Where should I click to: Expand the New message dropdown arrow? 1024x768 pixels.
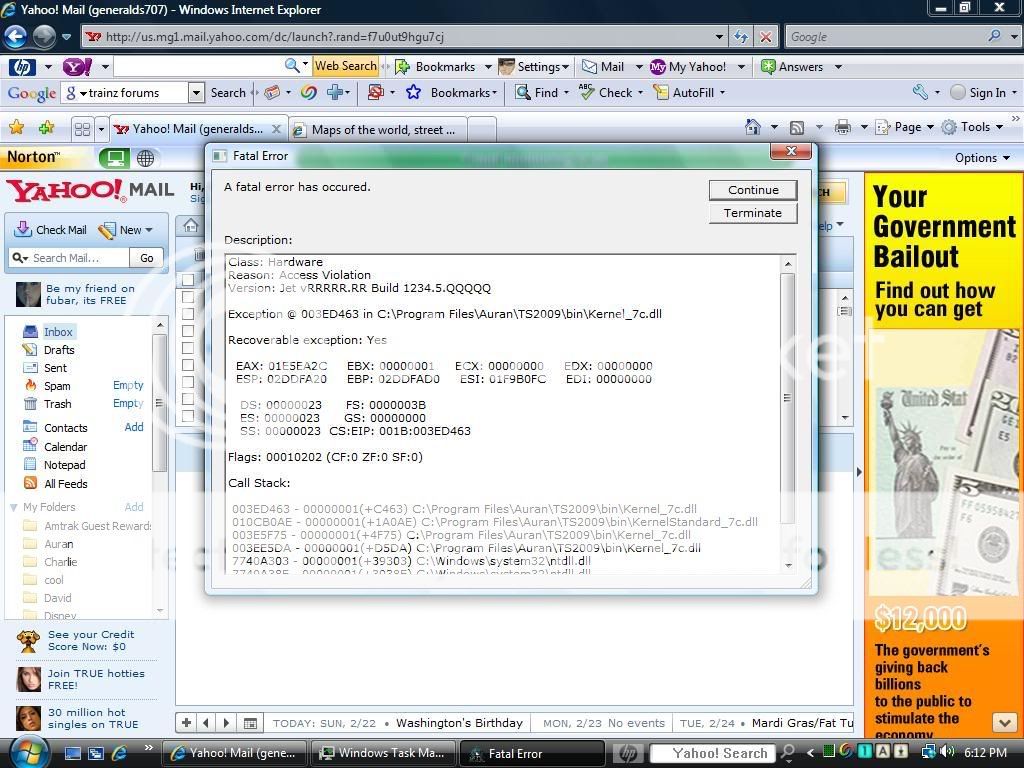[x=150, y=230]
